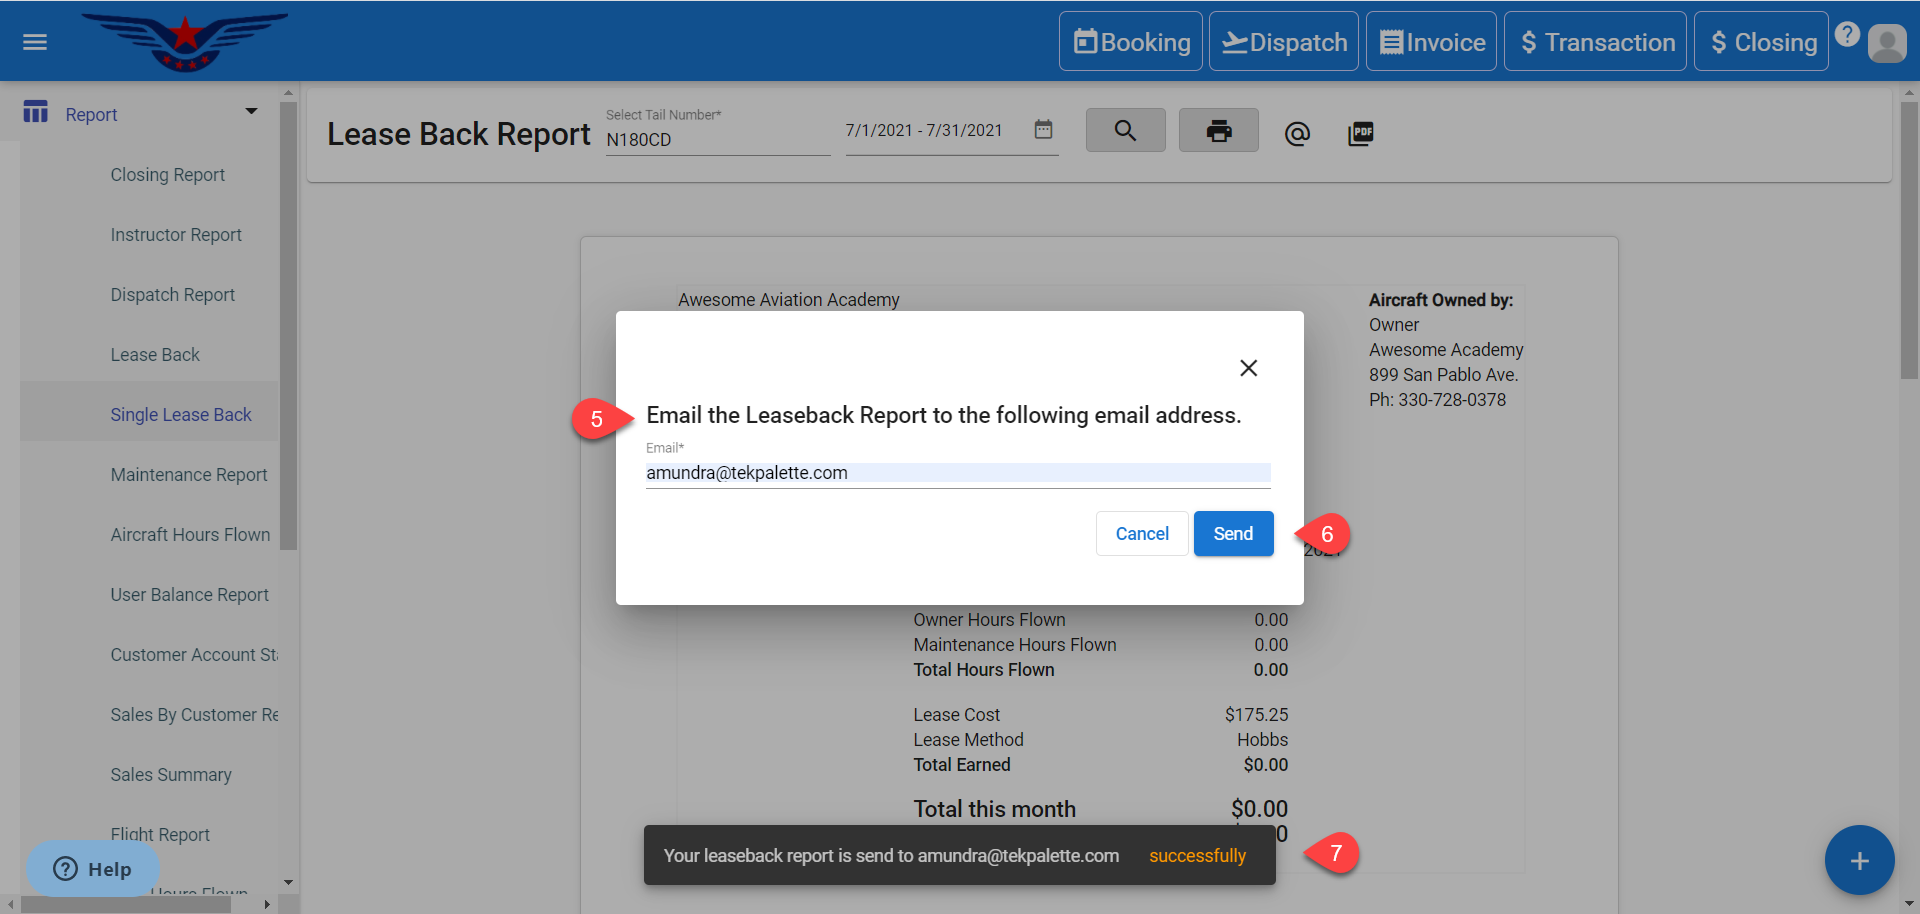Click the question mark help icon

[1847, 34]
